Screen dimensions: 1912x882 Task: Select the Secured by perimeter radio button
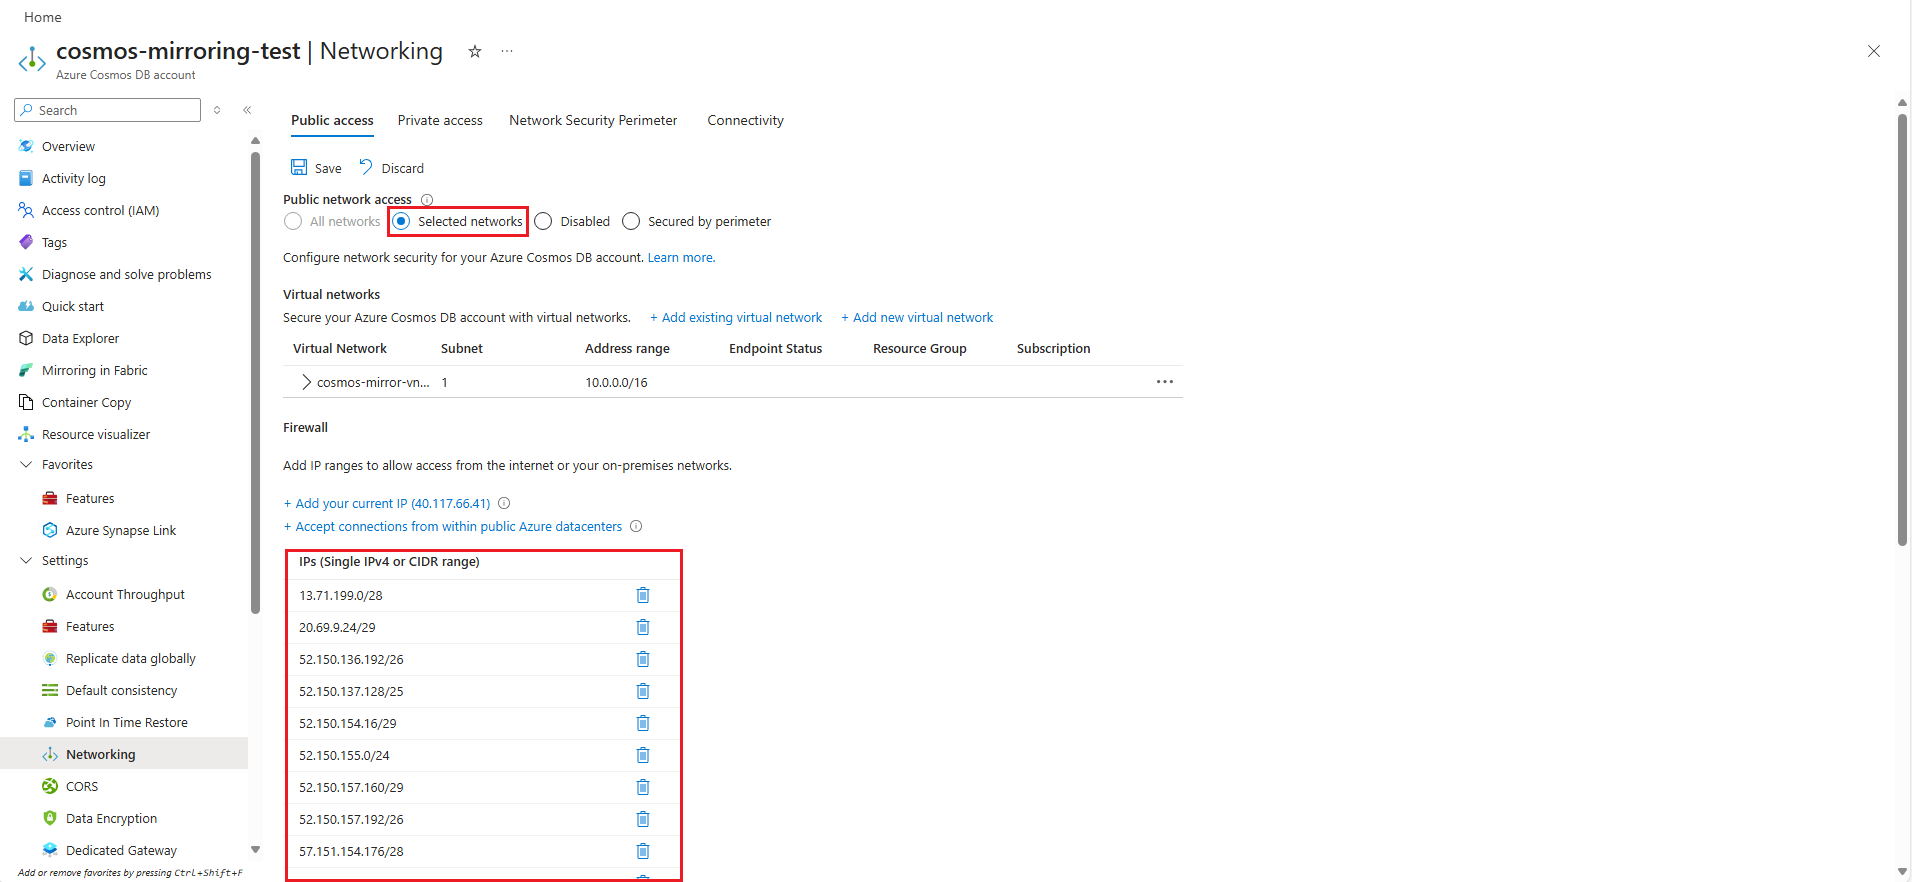tap(631, 221)
